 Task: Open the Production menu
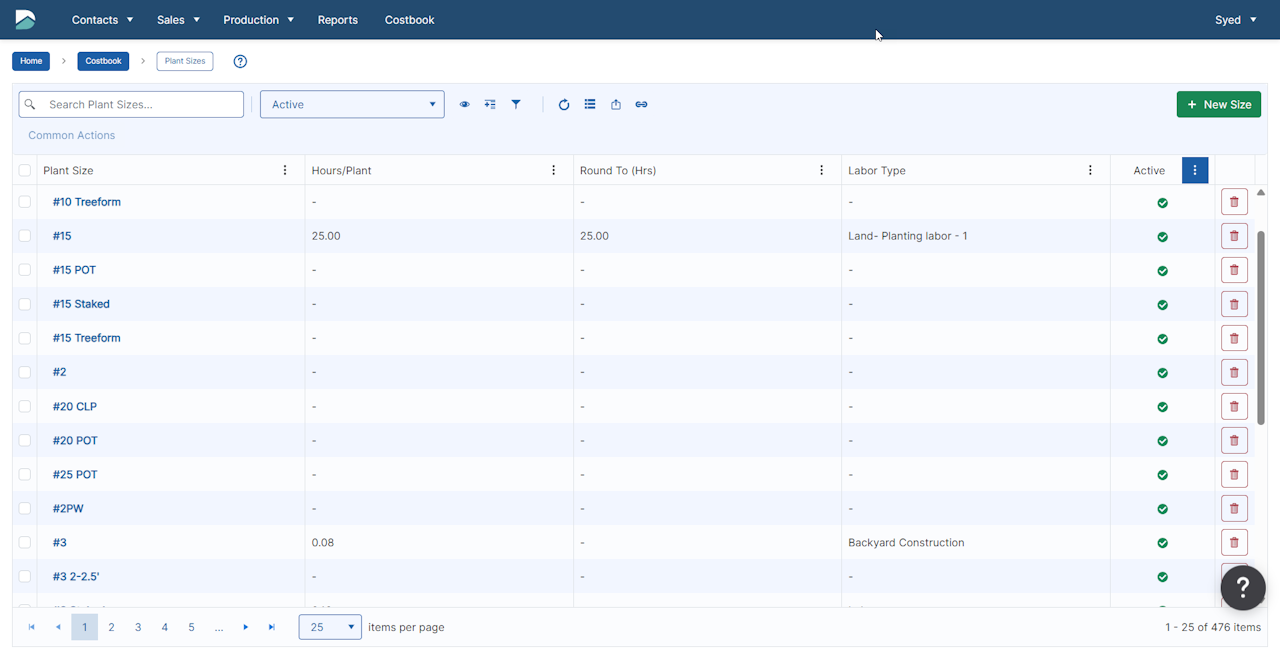(x=258, y=20)
